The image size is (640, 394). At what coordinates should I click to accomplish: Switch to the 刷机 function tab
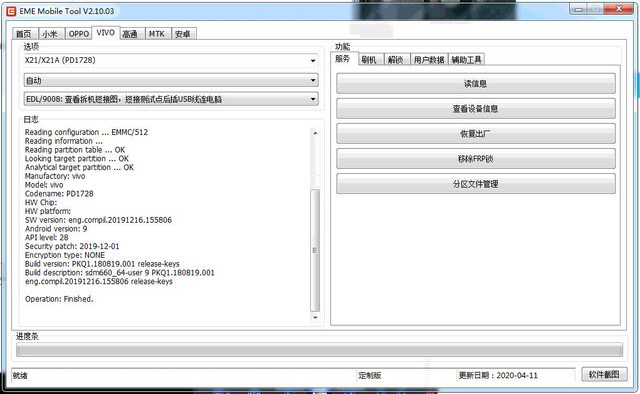point(370,60)
